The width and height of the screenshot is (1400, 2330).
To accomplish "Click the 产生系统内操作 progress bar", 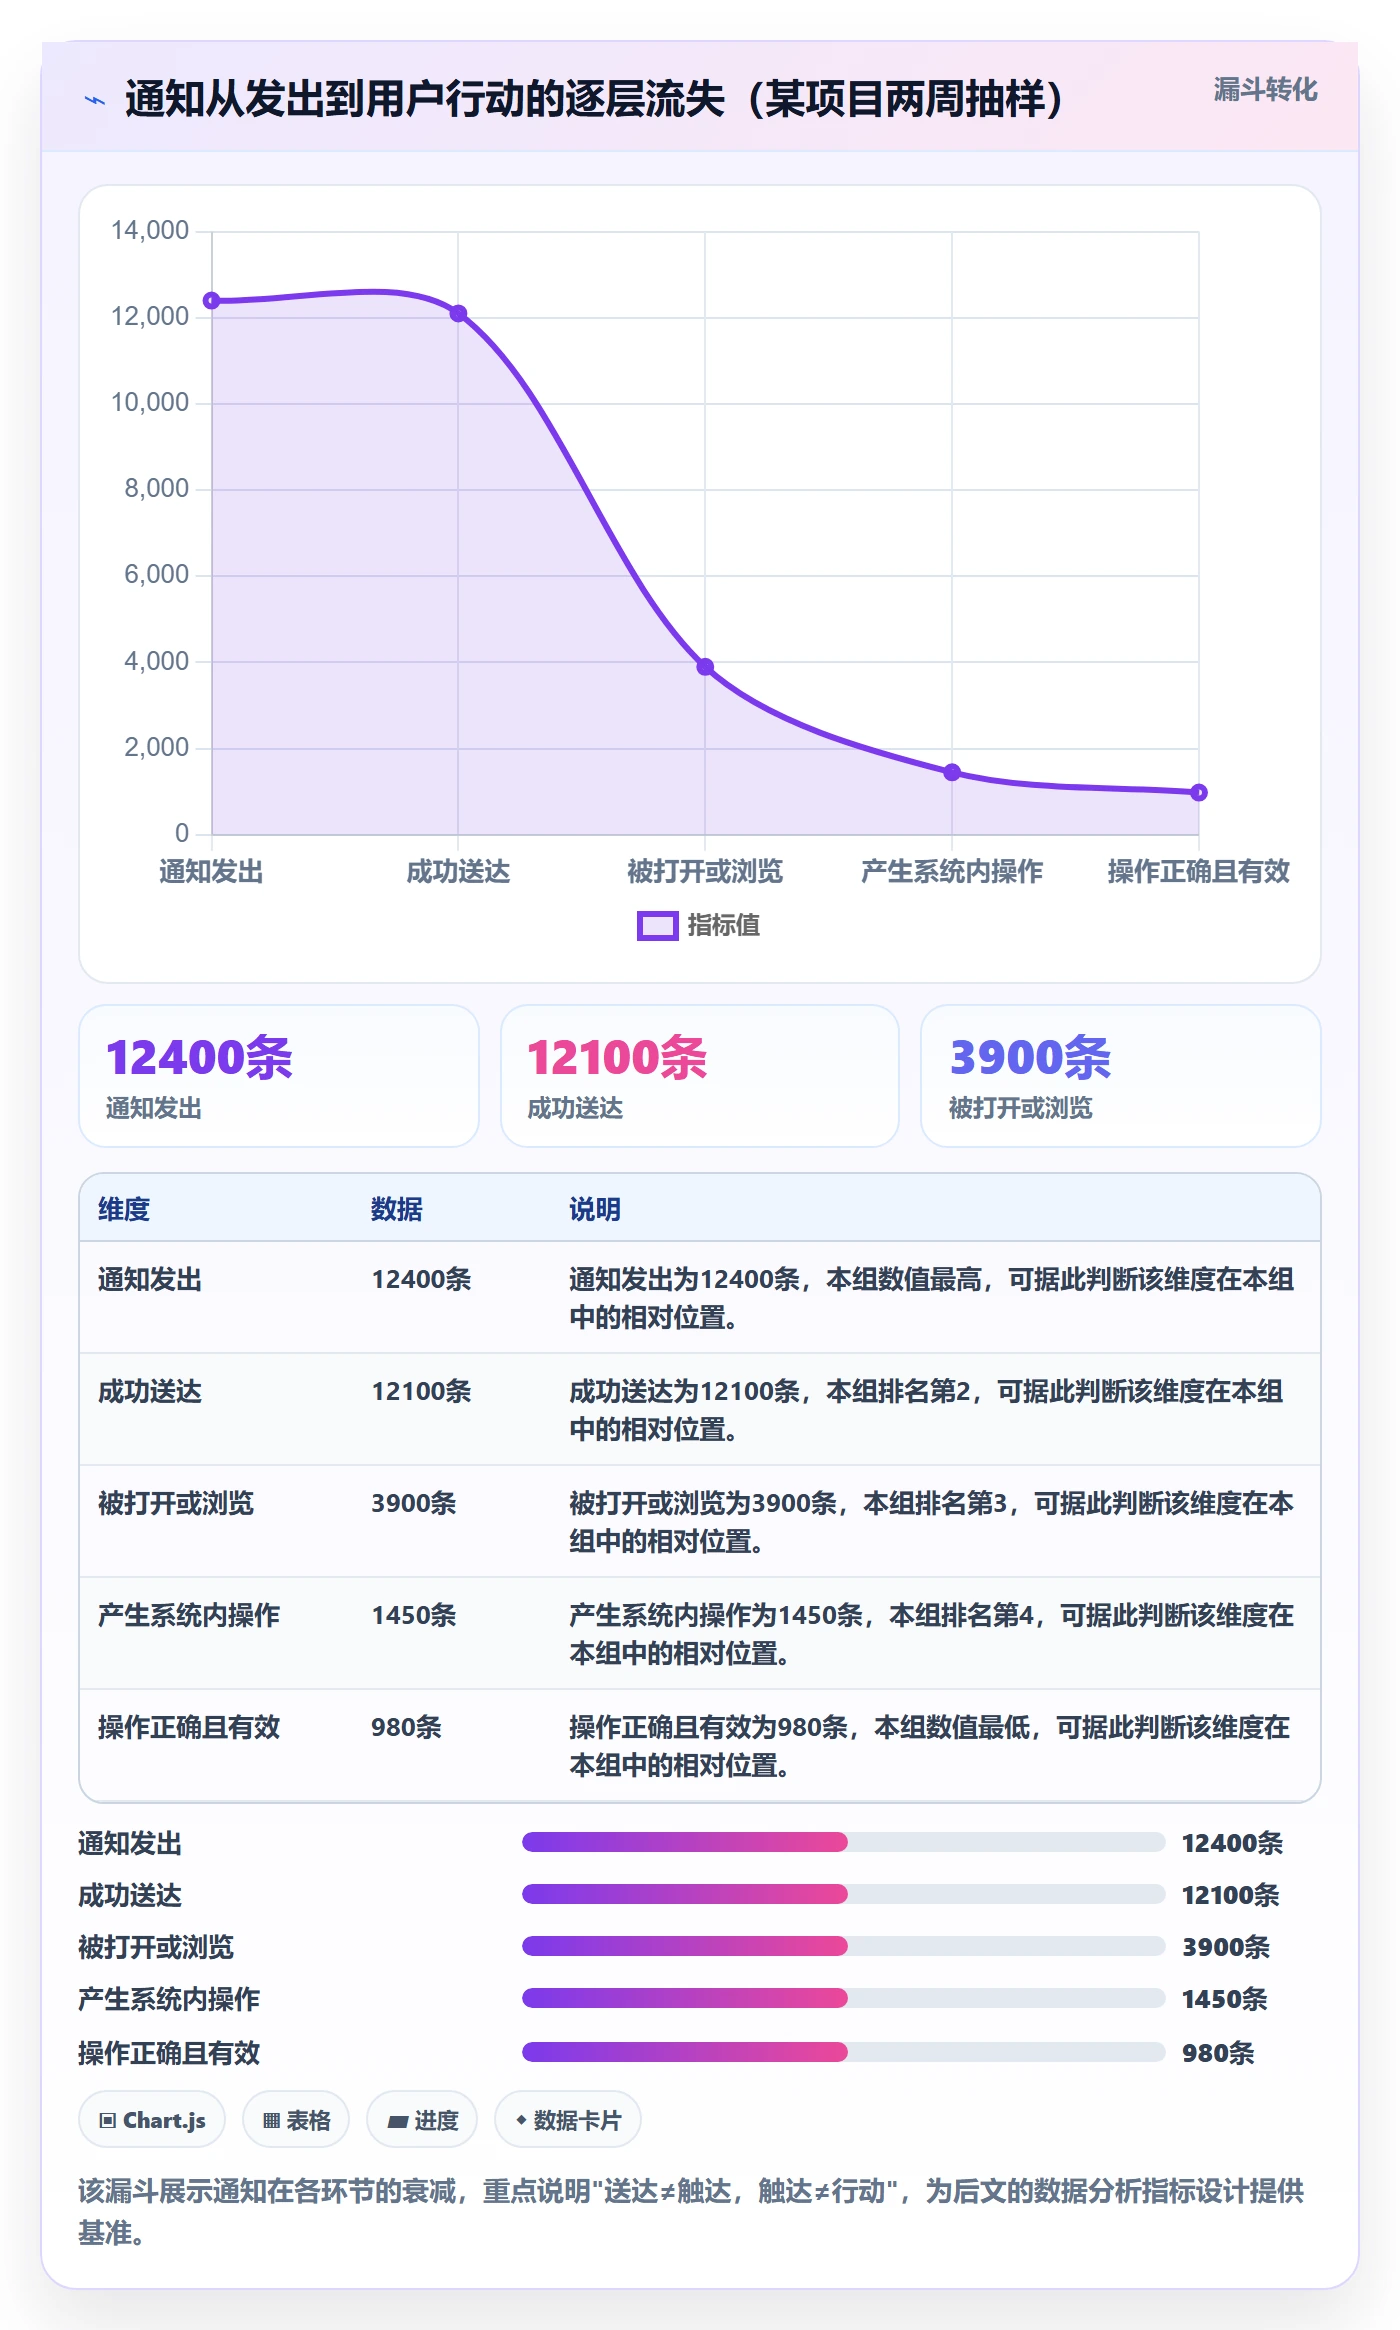I will click(843, 1998).
